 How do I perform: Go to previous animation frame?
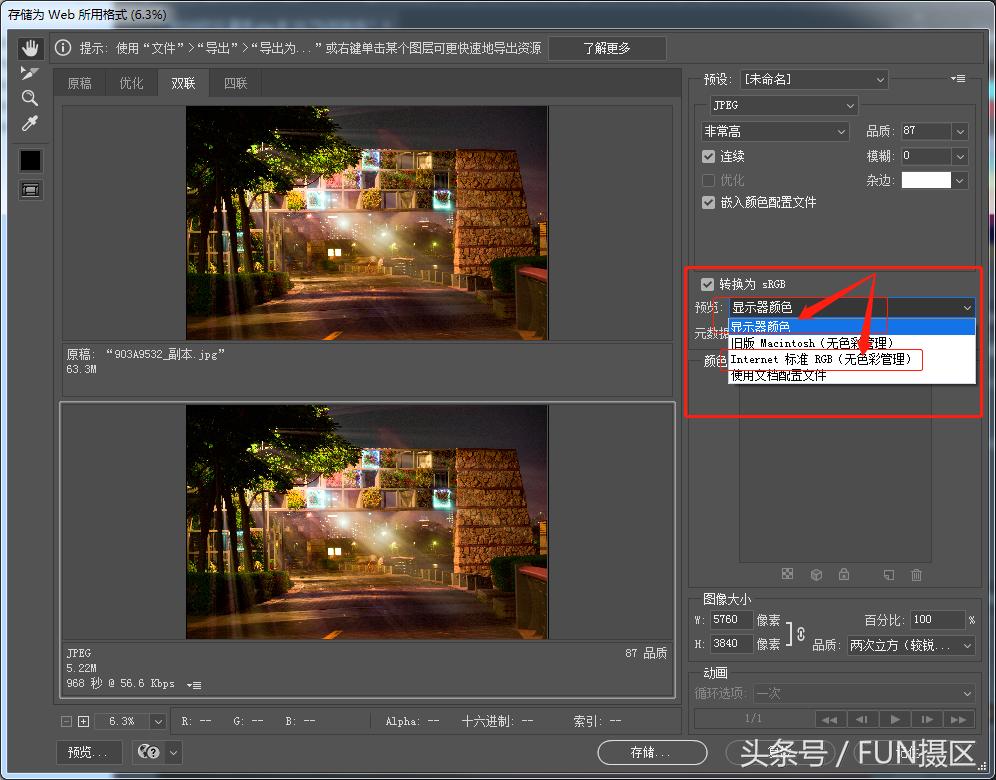pos(862,719)
